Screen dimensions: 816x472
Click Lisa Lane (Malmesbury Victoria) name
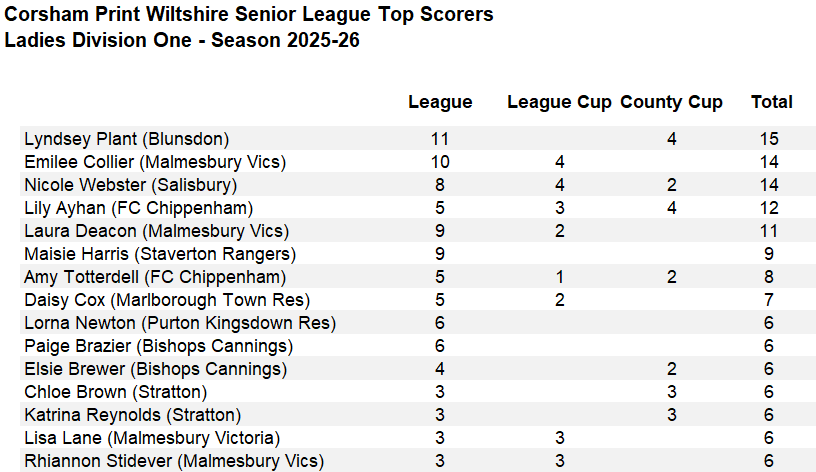[152, 438]
